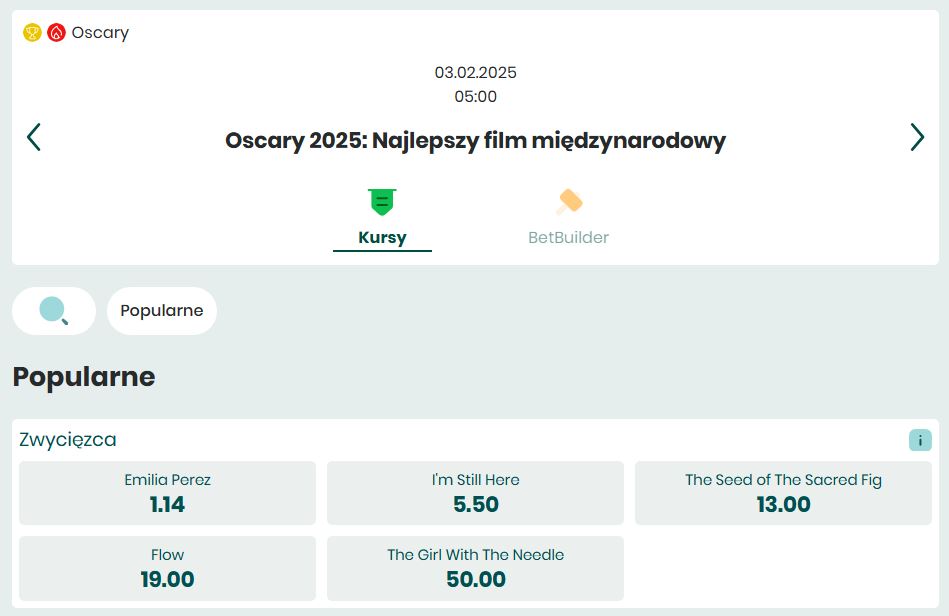
Task: Navigate to previous event with left chevron
Action: 33,137
